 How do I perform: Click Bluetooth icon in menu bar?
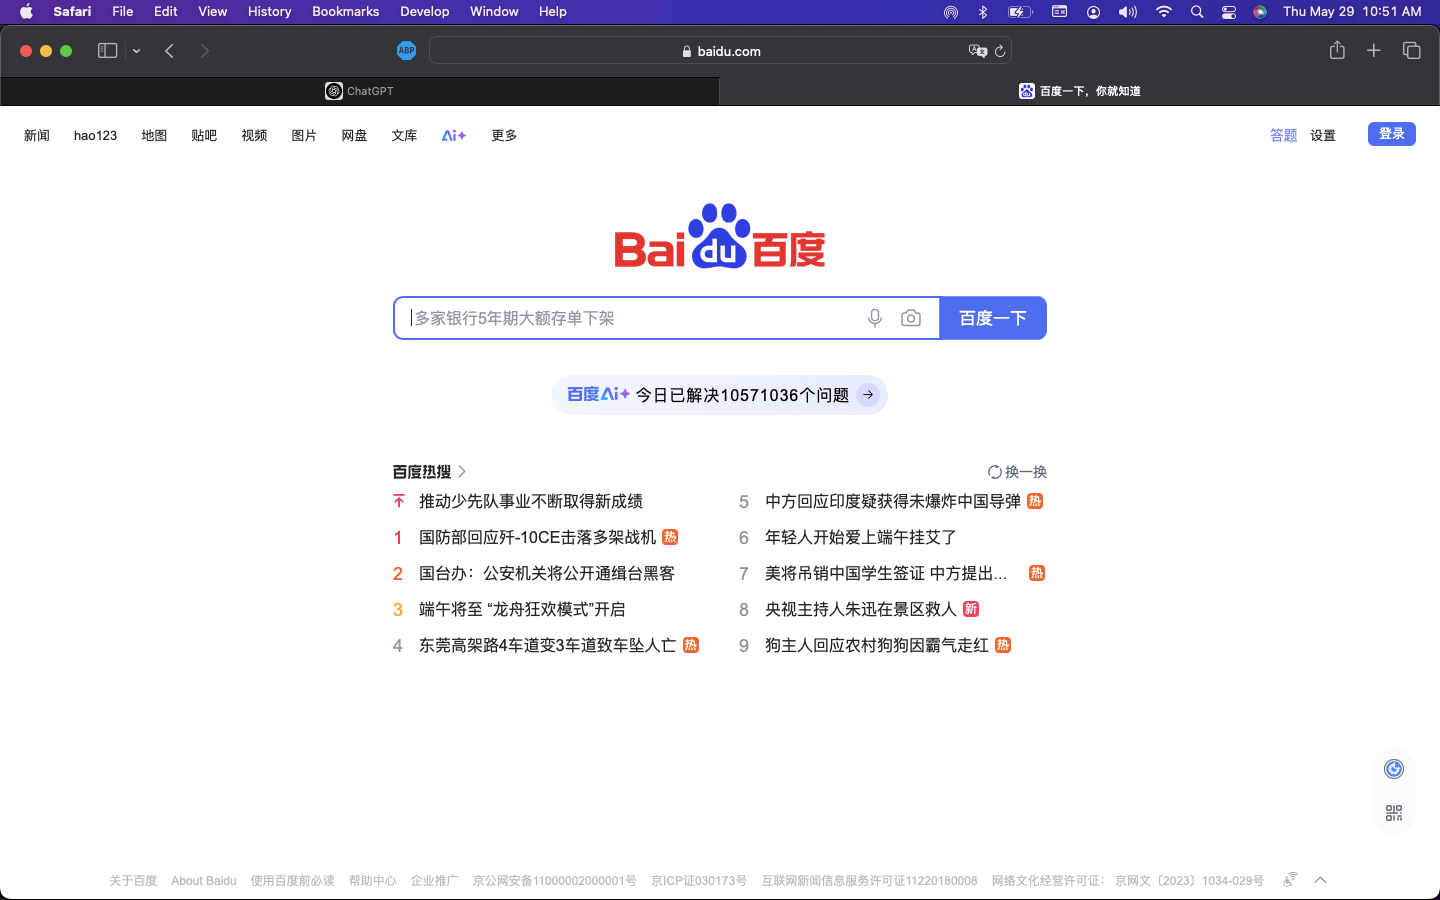tap(983, 12)
